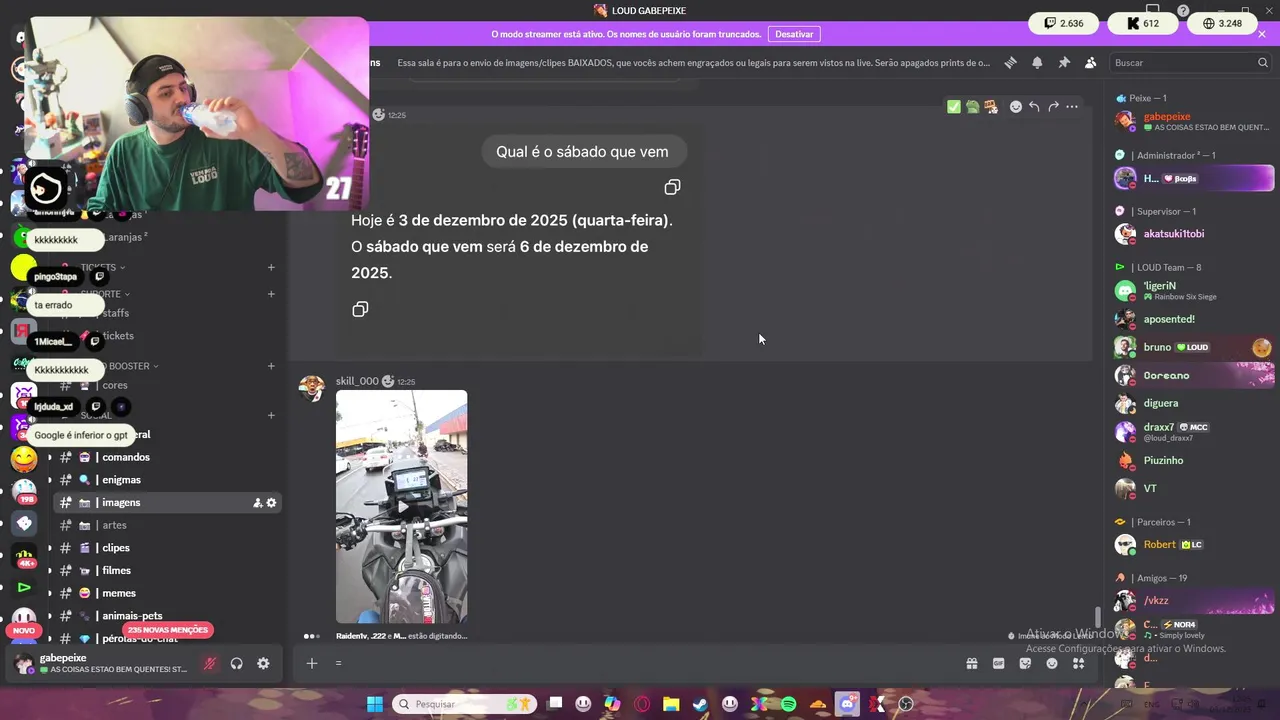
Task: Add green checkmark reaction to message
Action: coord(954,107)
